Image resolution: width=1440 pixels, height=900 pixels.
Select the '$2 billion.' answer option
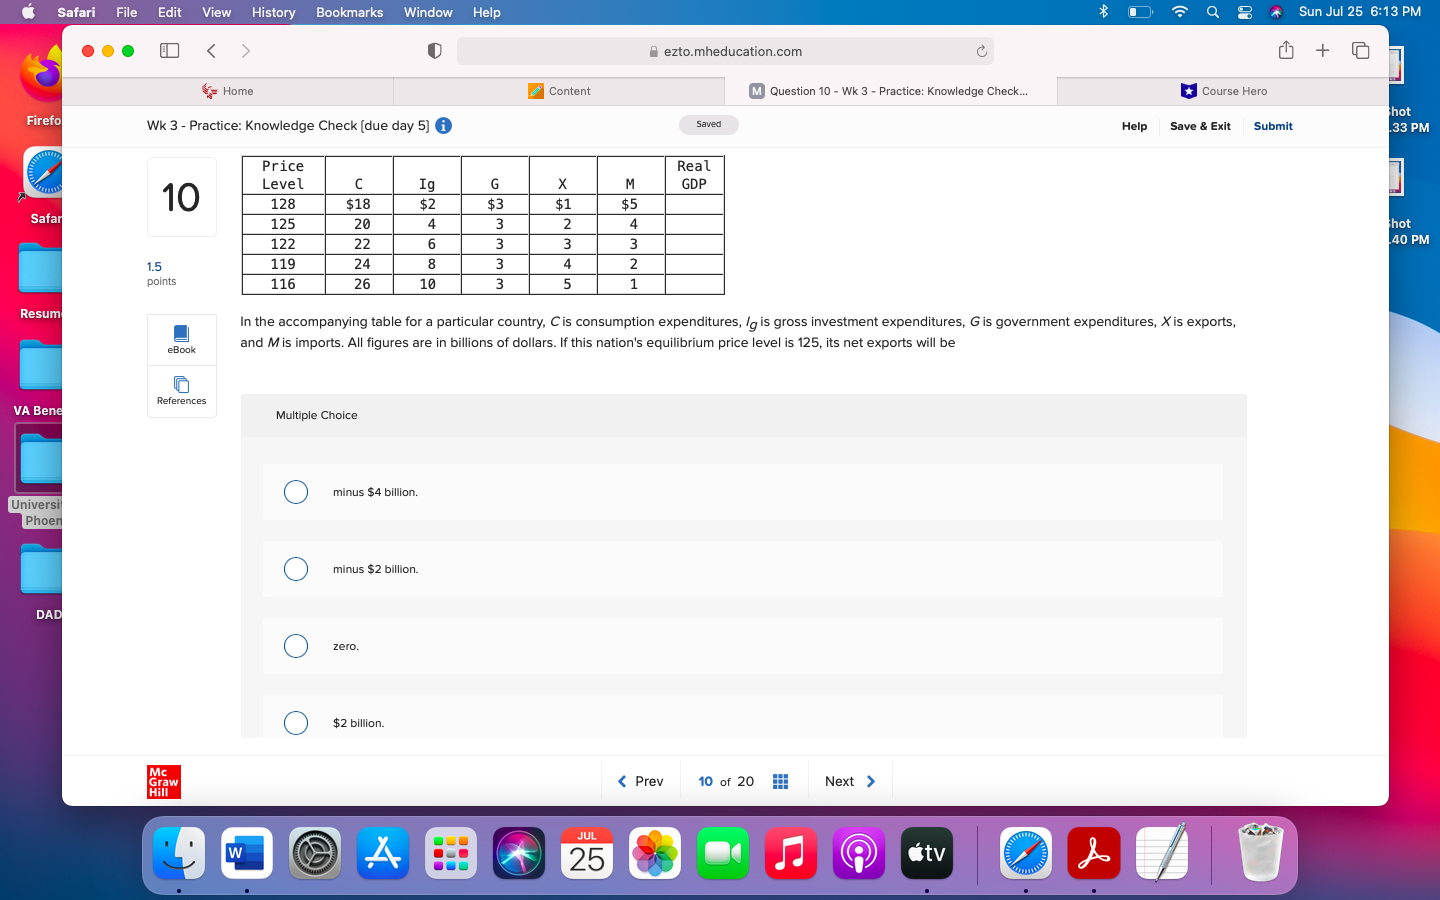pyautogui.click(x=296, y=722)
